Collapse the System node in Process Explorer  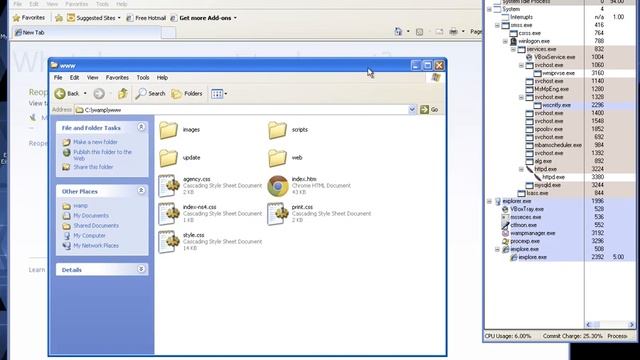coord(489,9)
